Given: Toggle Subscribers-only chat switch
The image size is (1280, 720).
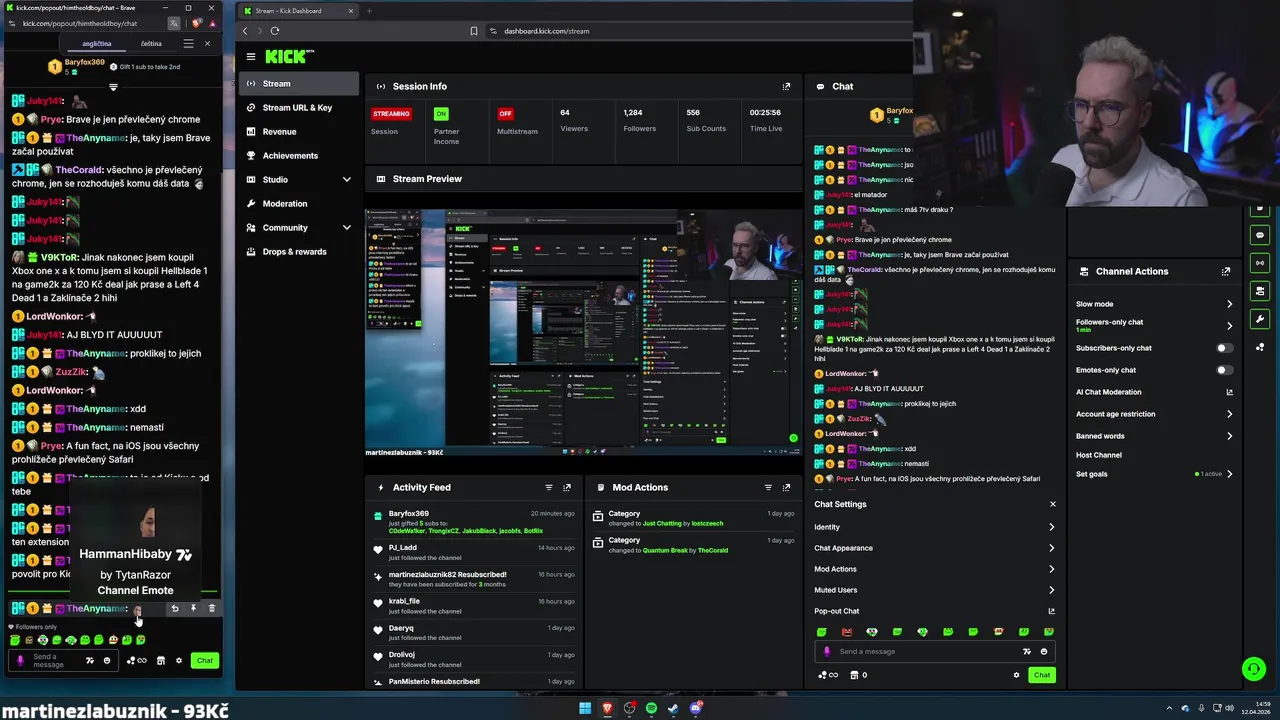Looking at the screenshot, I should [x=1224, y=348].
